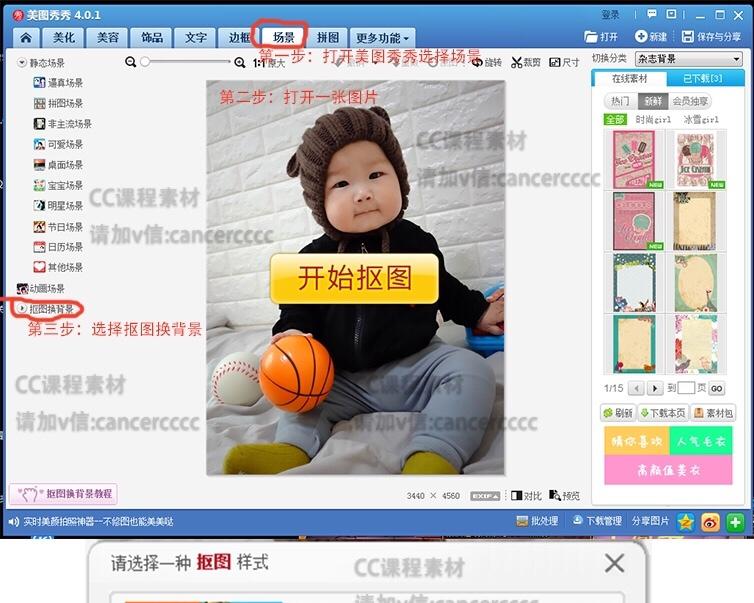Select the 裁剪 crop tool
Screen dimensions: 754x603
point(526,63)
